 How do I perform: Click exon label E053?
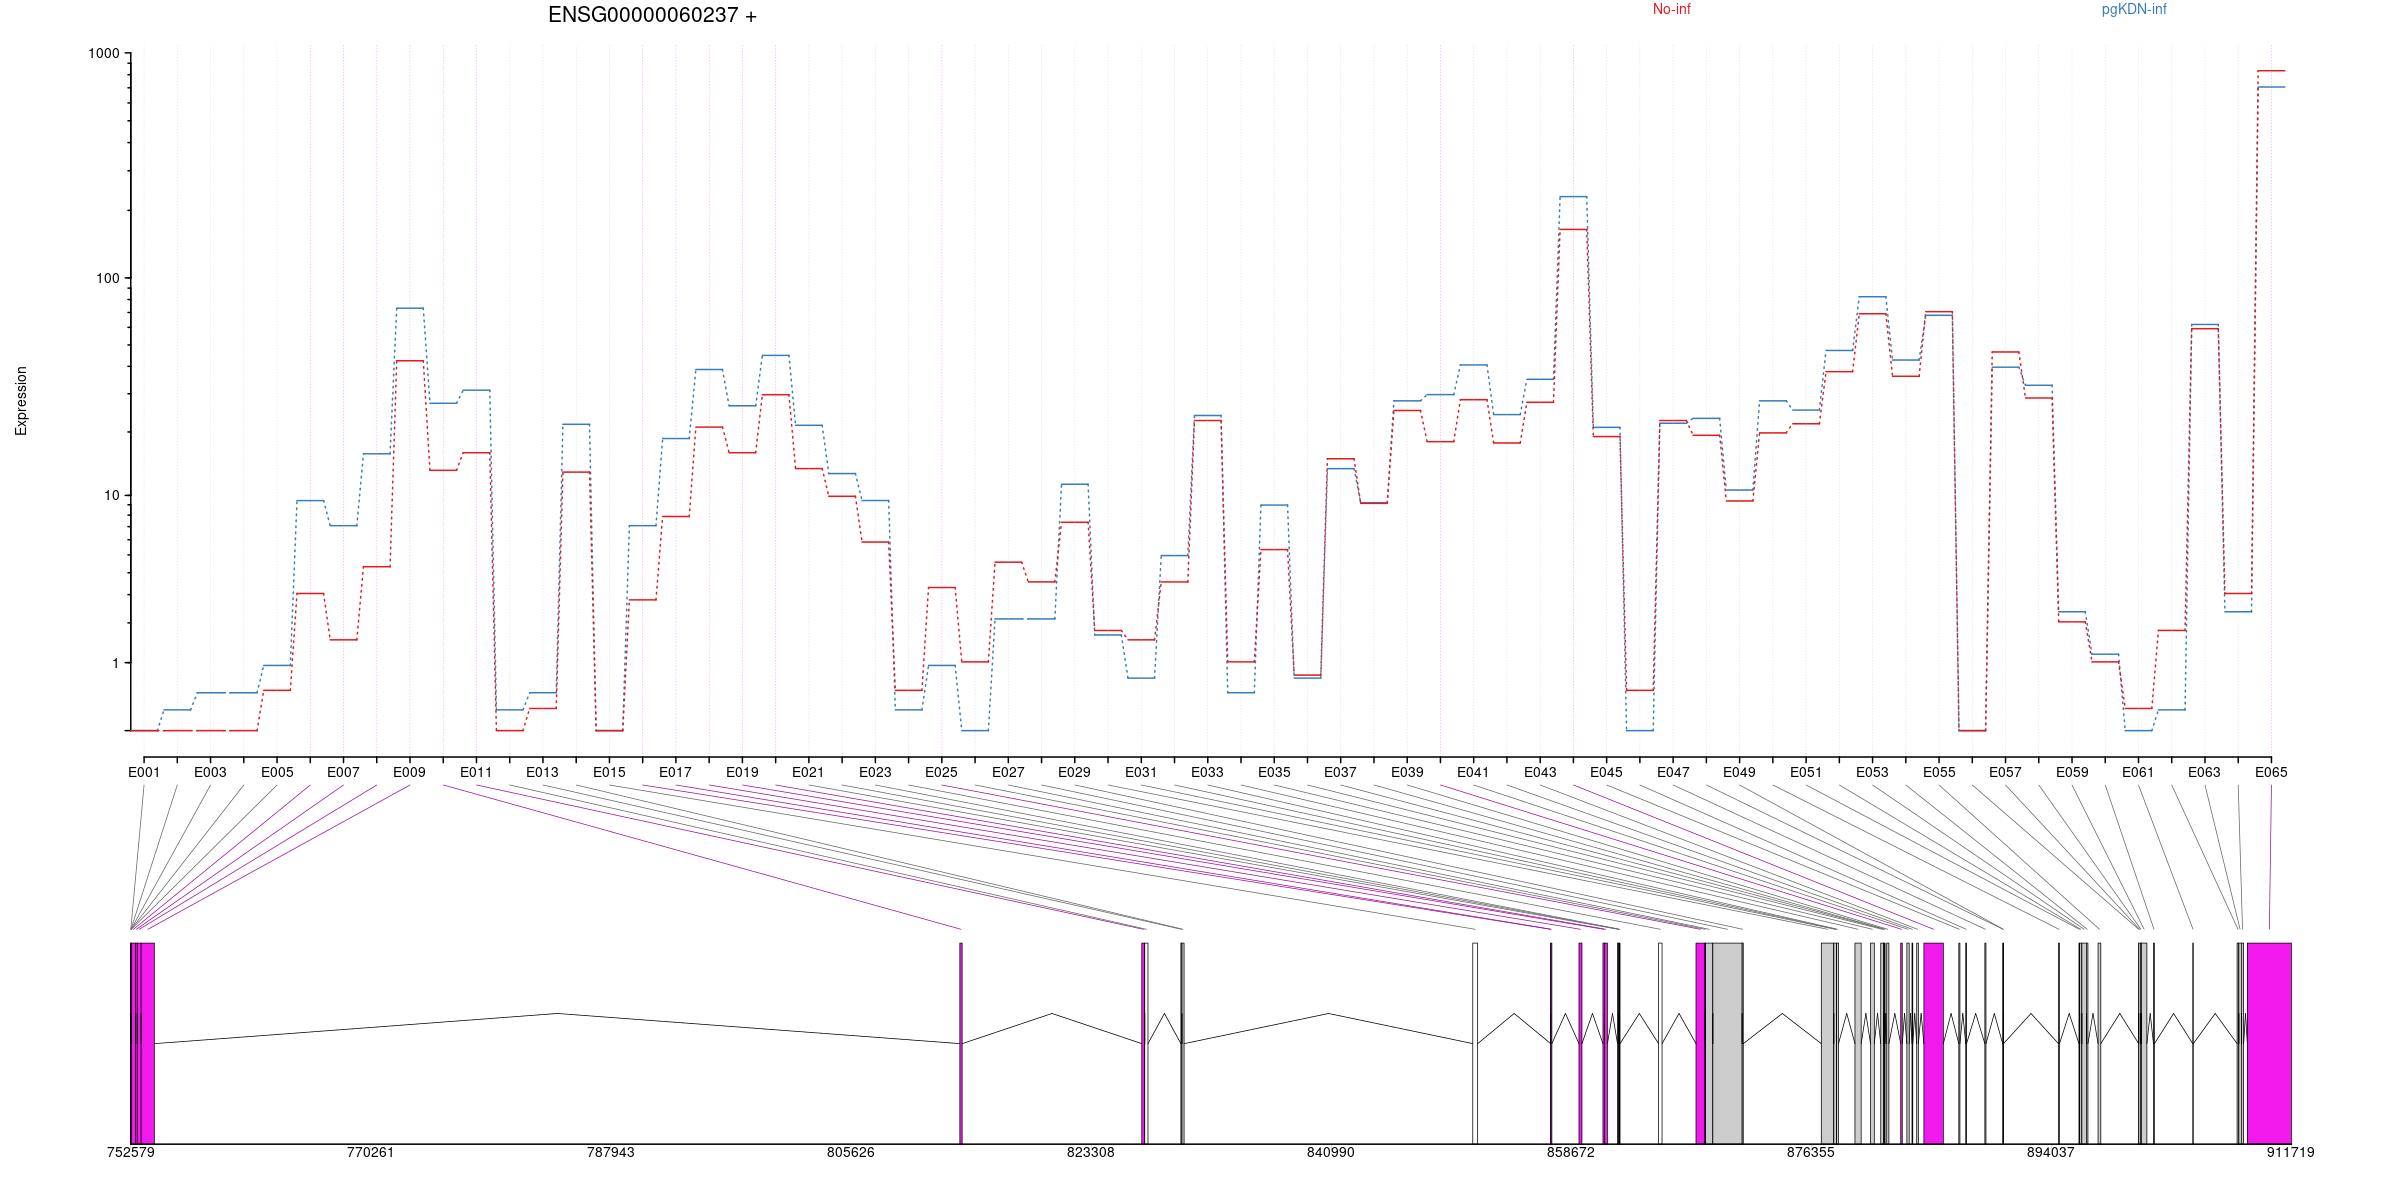[x=1872, y=772]
